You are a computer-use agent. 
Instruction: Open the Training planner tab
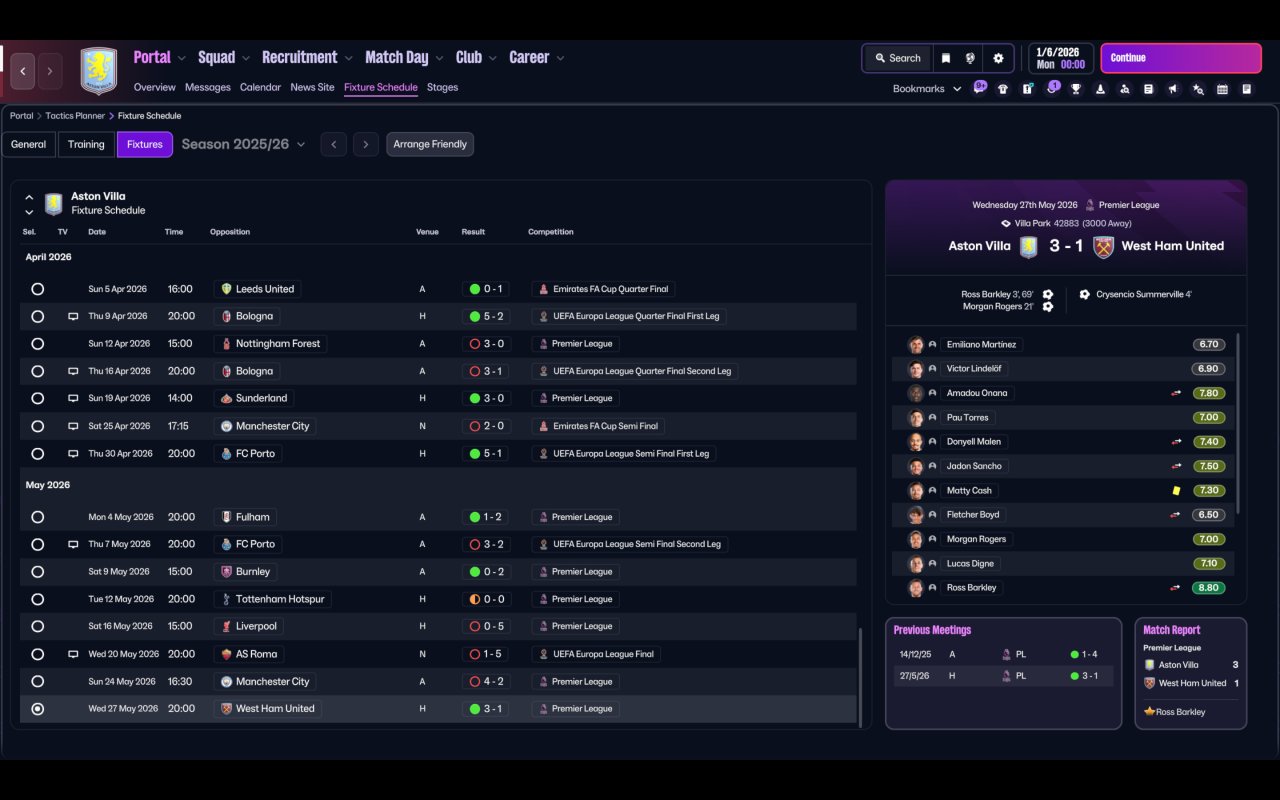point(86,144)
